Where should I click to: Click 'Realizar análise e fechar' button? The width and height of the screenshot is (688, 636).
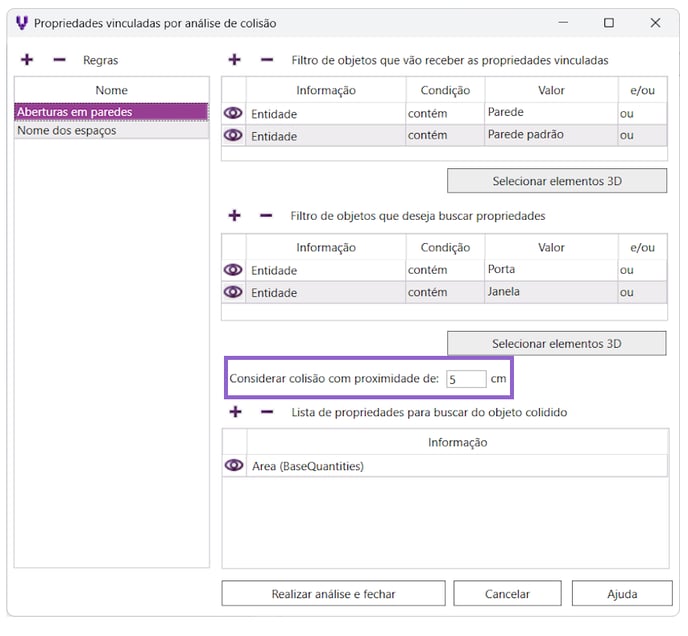tap(333, 594)
